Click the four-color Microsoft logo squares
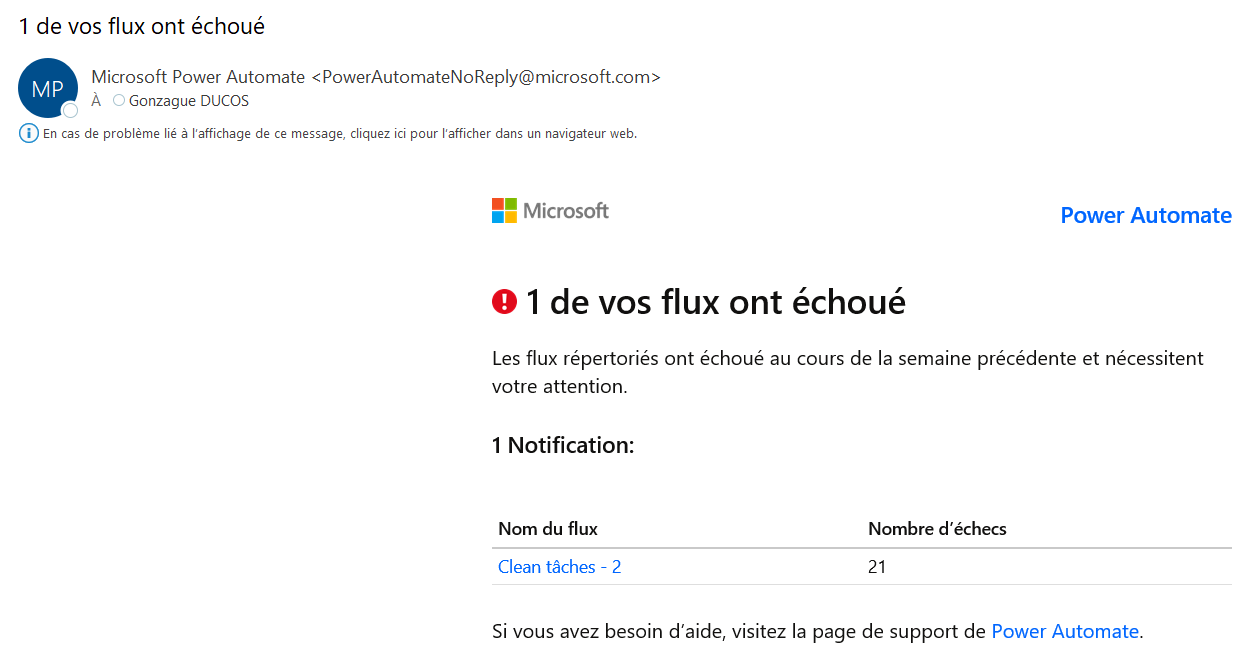Screen dimensions: 1235x663 (x=504, y=210)
